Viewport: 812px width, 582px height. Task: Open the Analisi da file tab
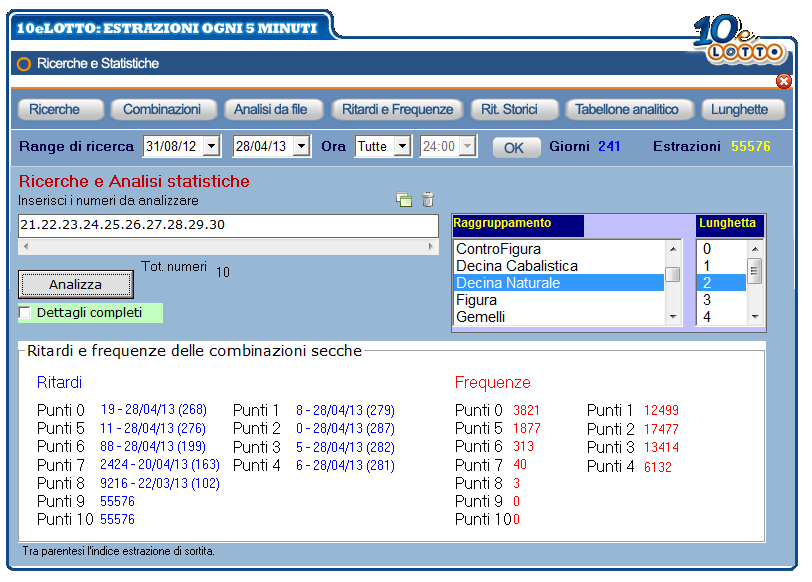273,110
